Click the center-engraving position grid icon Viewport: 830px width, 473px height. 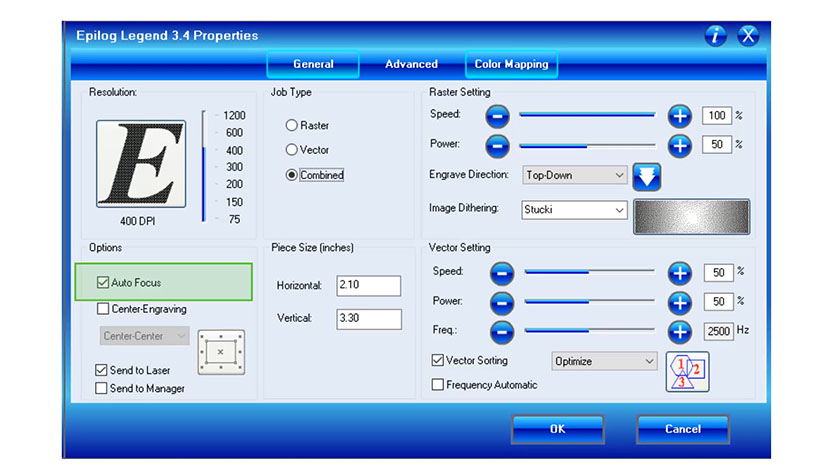click(x=220, y=352)
